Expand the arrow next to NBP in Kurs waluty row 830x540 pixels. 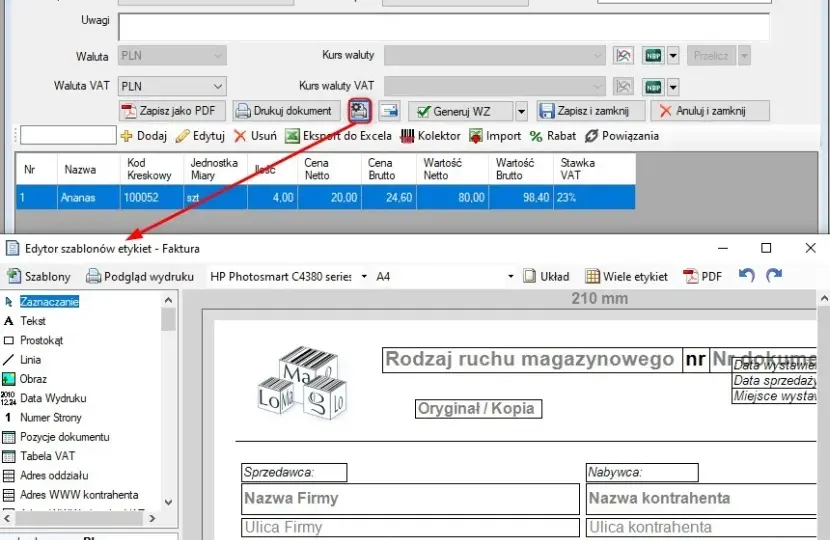[x=673, y=56]
